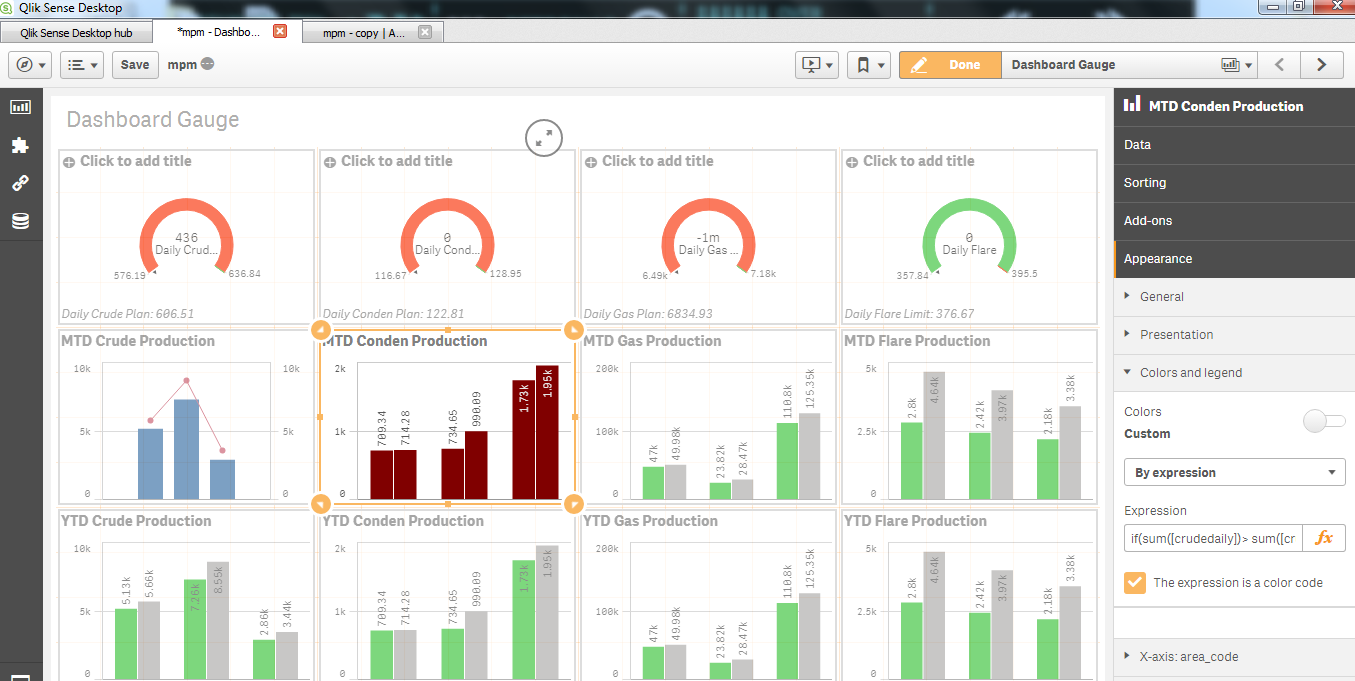1355x681 pixels.
Task: Collapse the Colors and legend section
Action: pos(1234,373)
